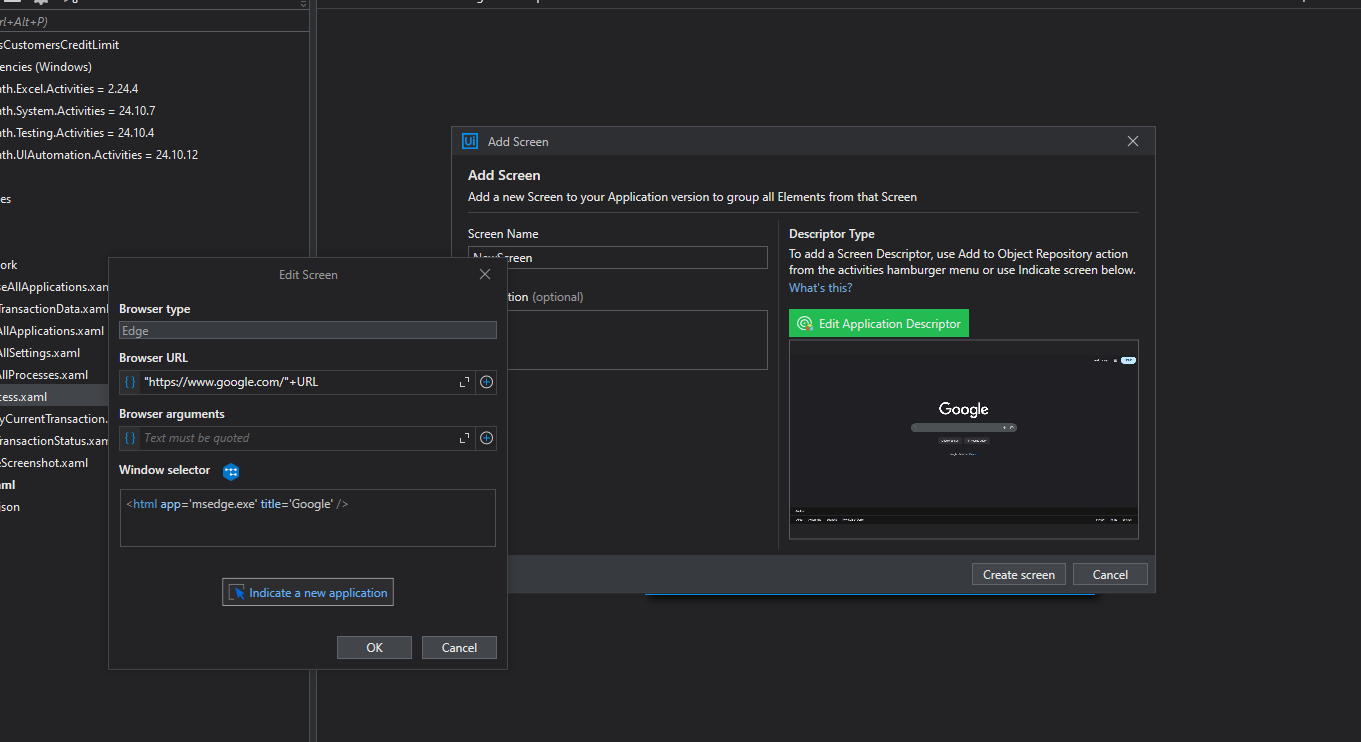Image resolution: width=1361 pixels, height=742 pixels.
Task: Open expression editor for Browser arguments
Action: coord(463,437)
